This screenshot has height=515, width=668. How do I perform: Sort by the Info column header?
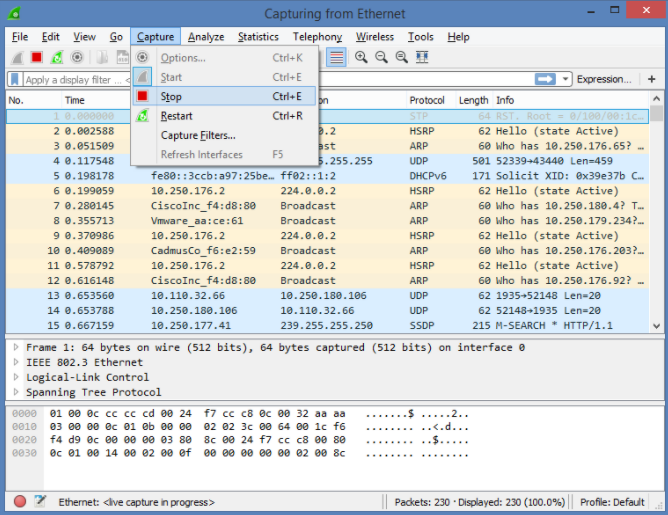[571, 100]
